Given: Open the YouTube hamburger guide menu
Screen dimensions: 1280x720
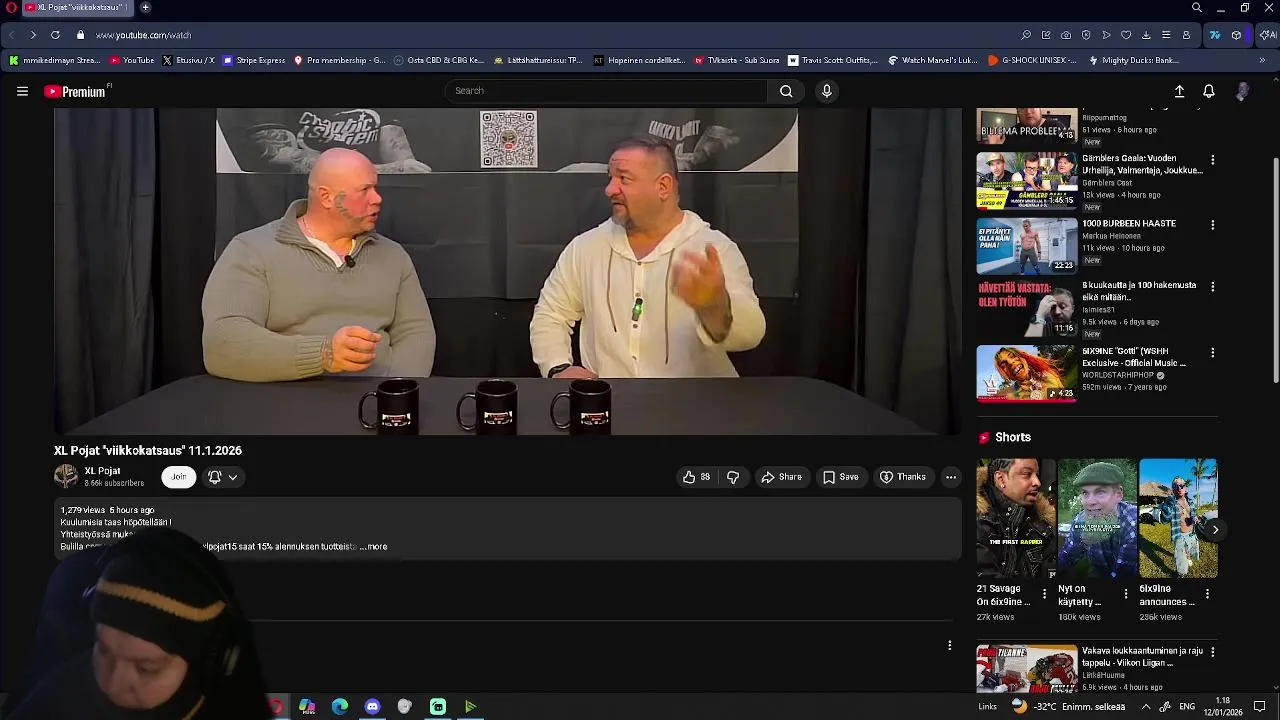Looking at the screenshot, I should coord(22,91).
